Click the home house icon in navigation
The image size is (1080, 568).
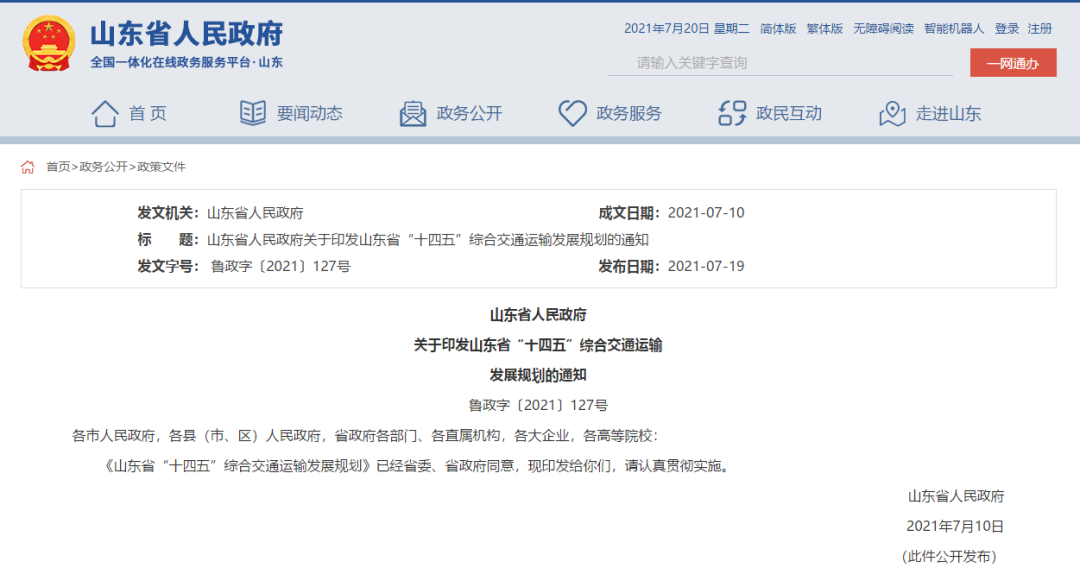point(105,114)
